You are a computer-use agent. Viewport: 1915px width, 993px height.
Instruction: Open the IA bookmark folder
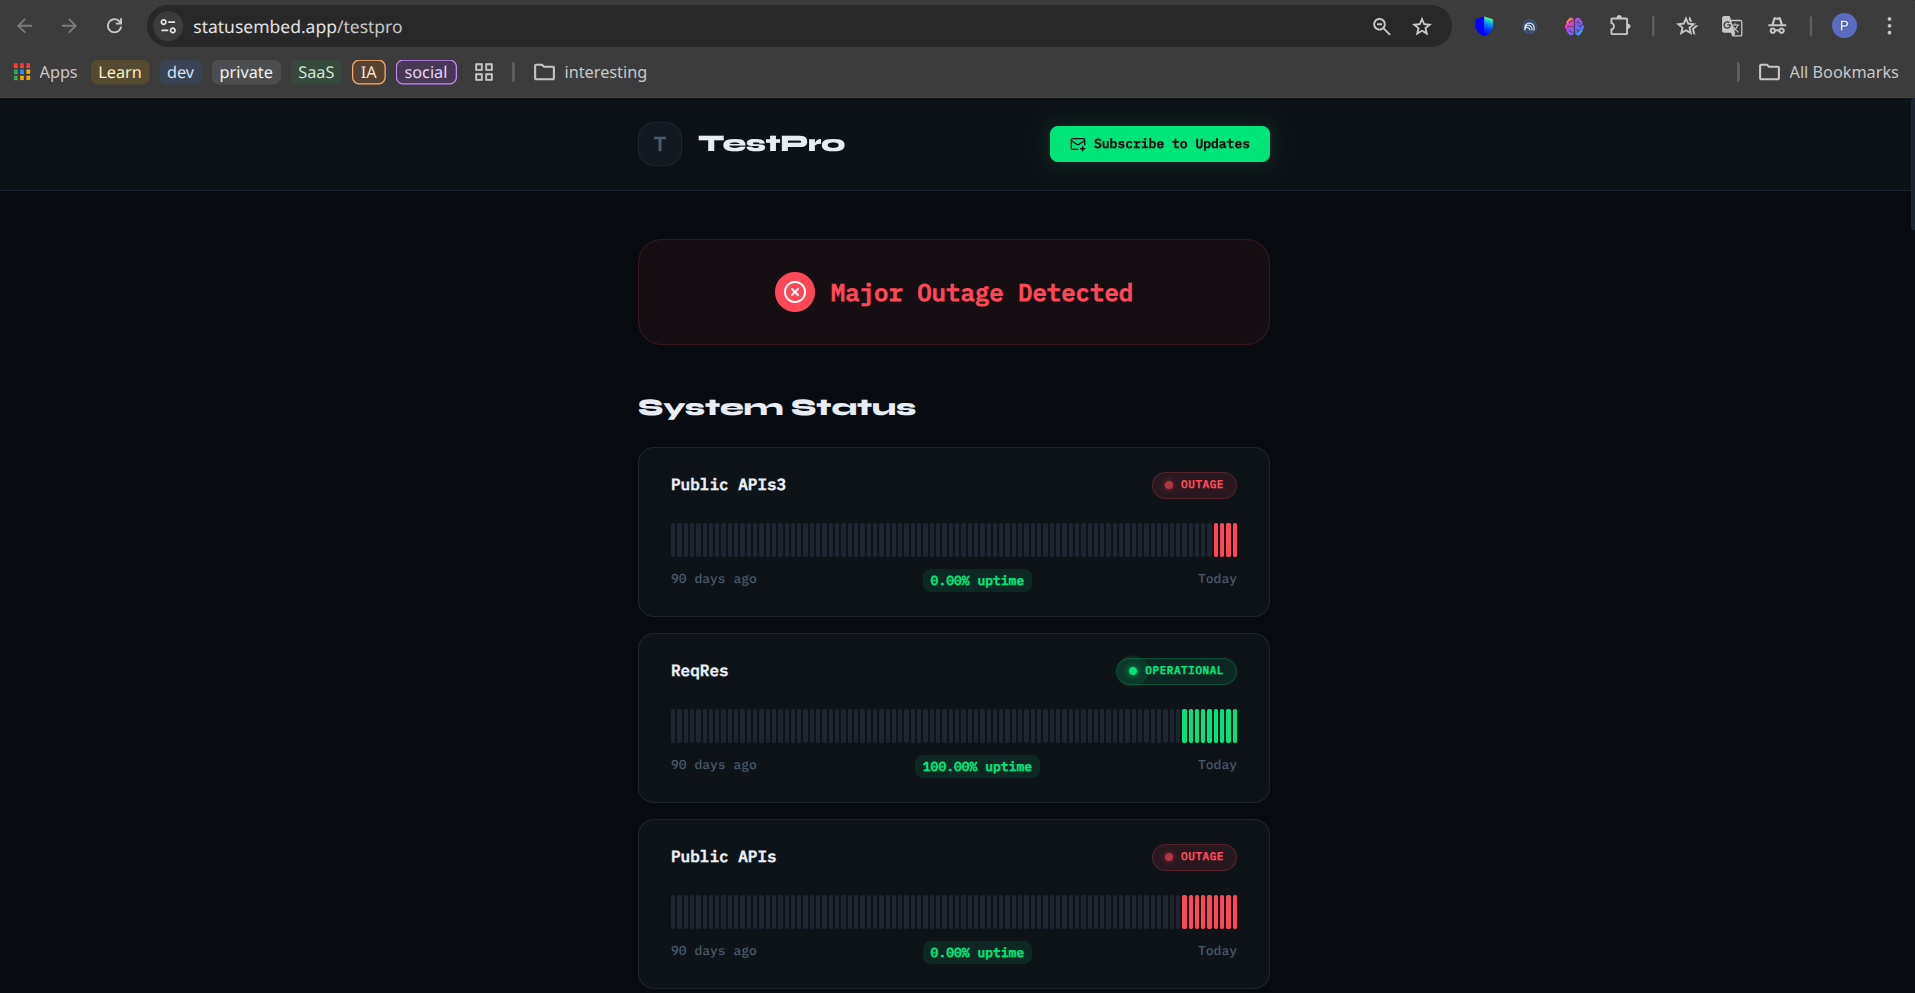tap(369, 72)
